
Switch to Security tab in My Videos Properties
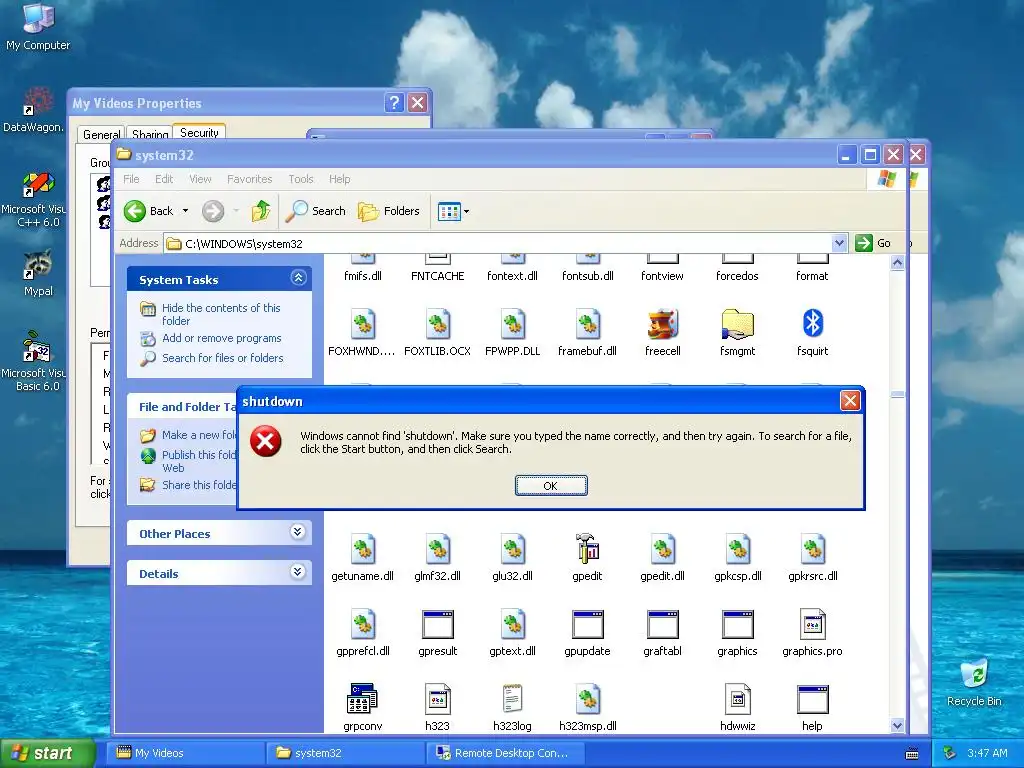[199, 133]
